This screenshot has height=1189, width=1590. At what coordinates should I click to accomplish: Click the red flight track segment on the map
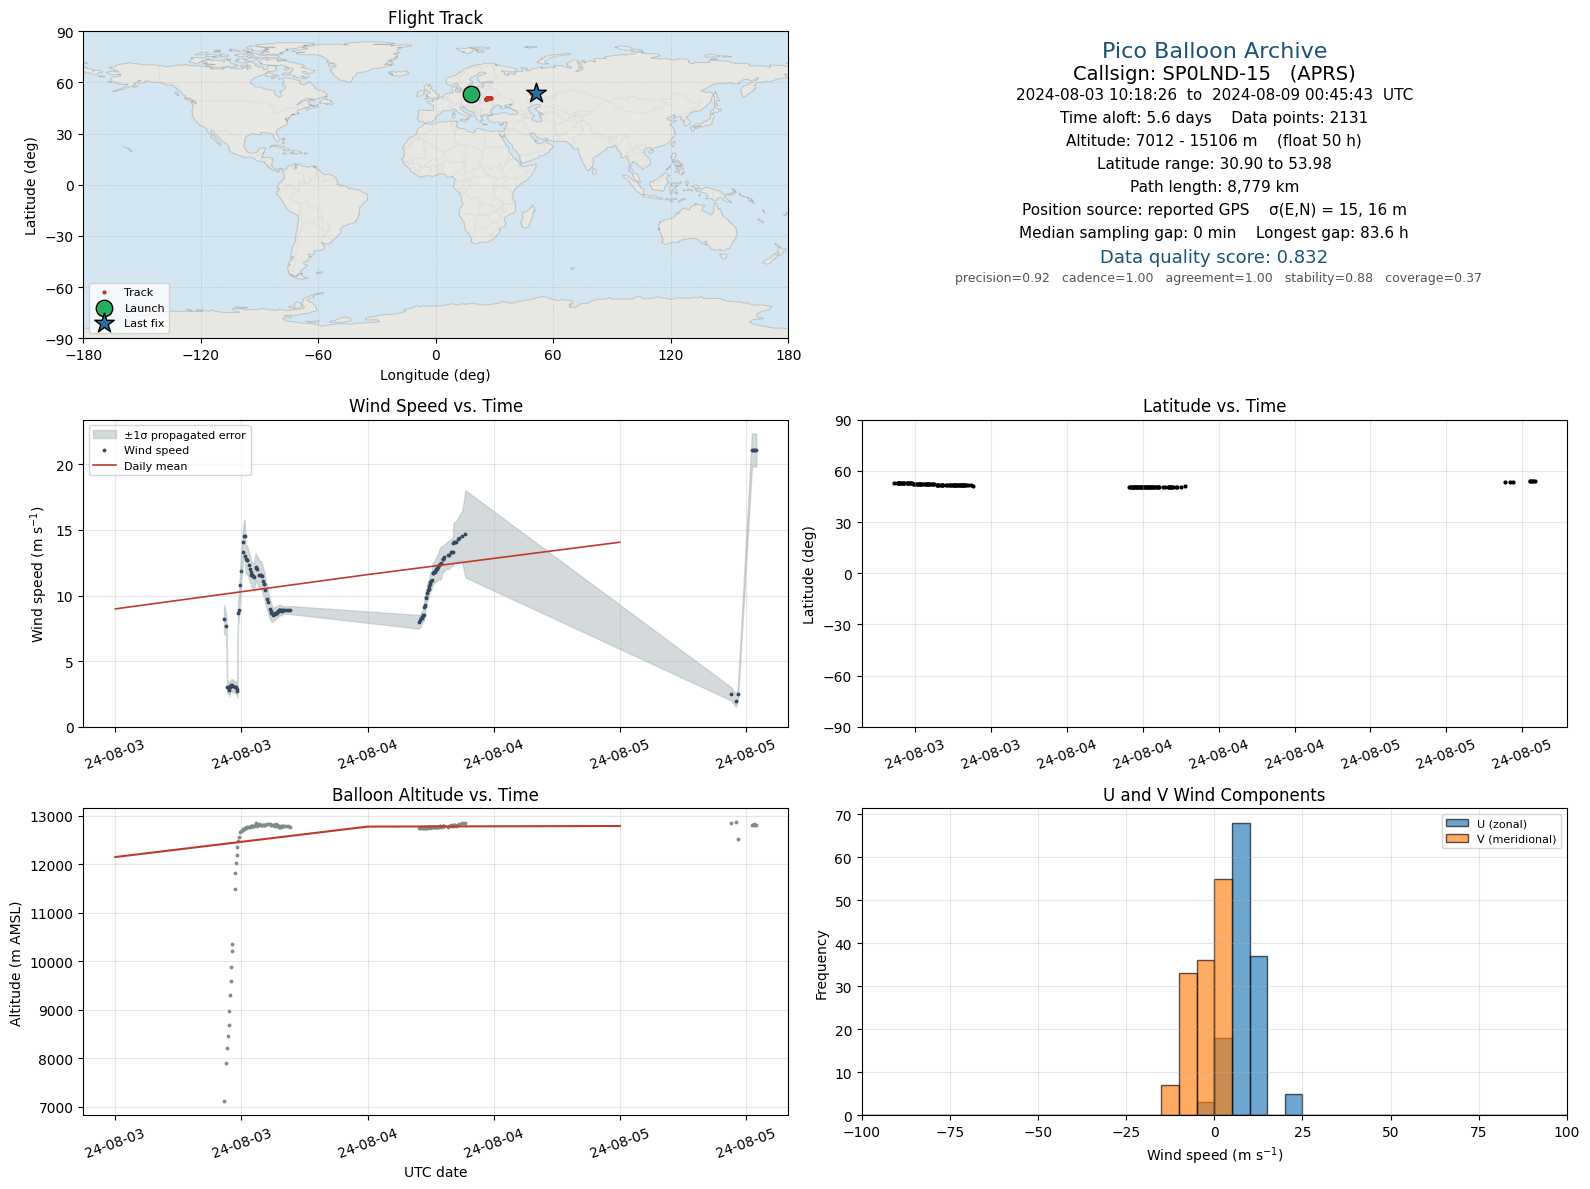point(489,98)
